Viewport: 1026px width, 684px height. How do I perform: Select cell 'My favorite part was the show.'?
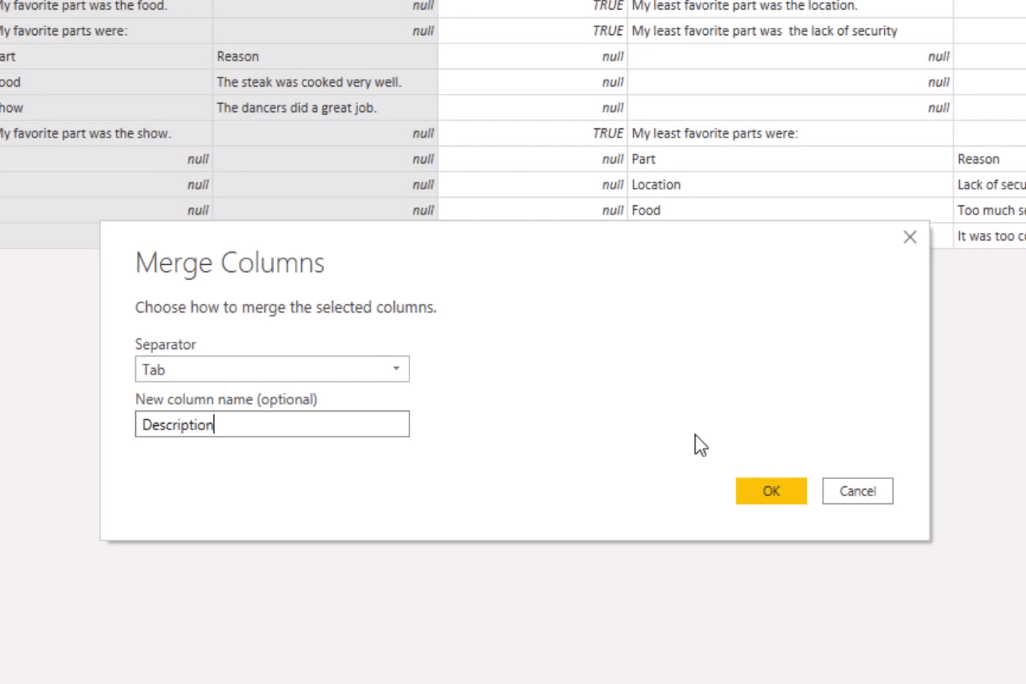click(105, 134)
